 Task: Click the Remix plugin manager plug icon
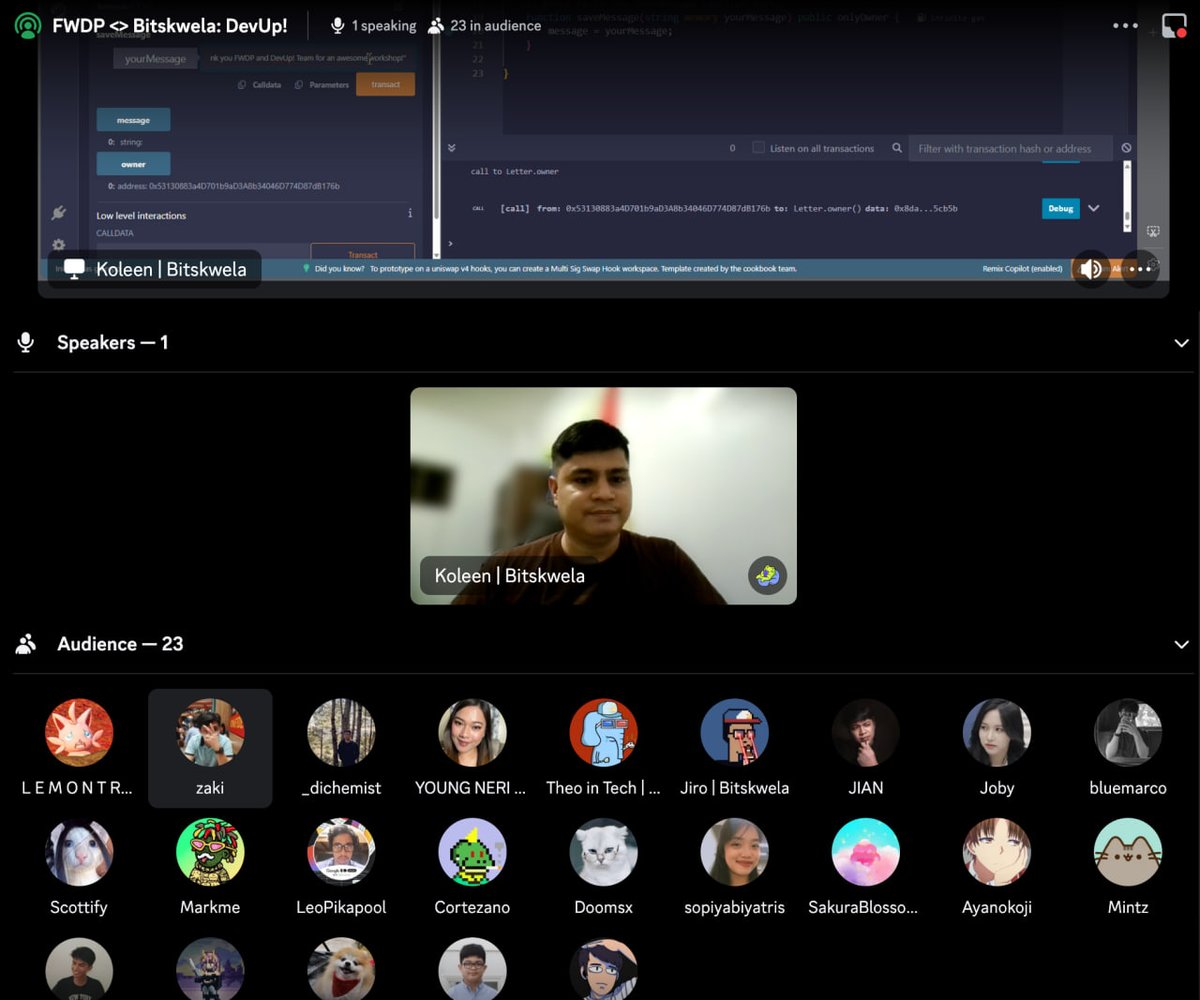tap(58, 213)
